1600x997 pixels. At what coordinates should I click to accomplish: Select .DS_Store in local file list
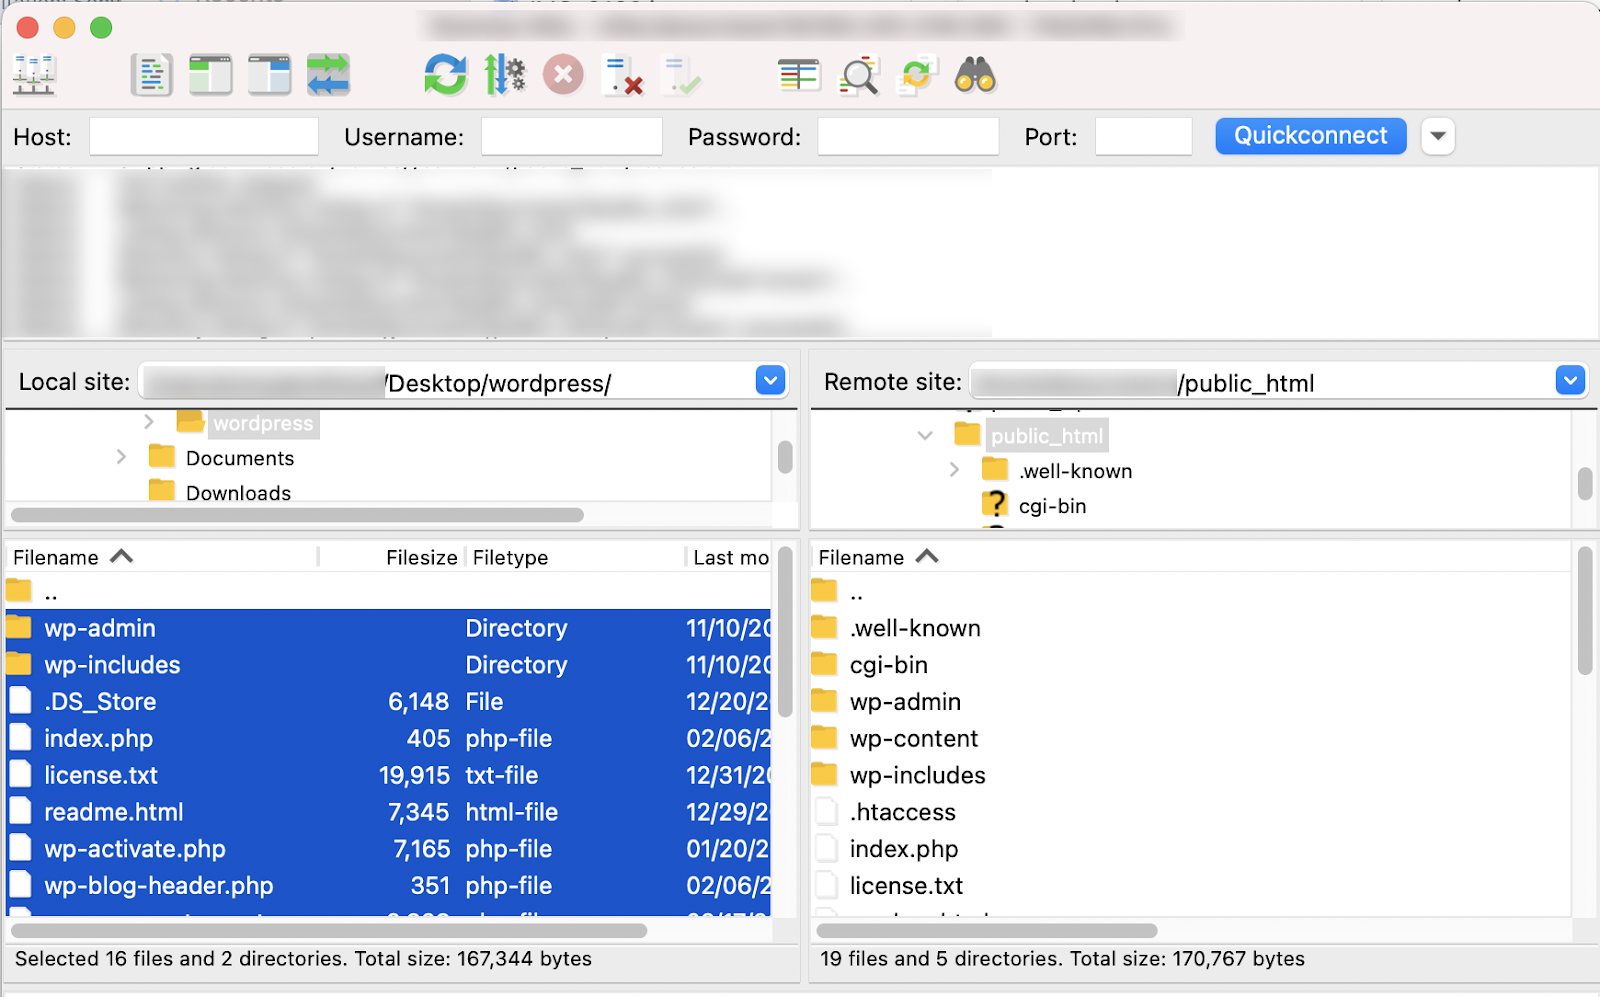pyautogui.click(x=388, y=702)
